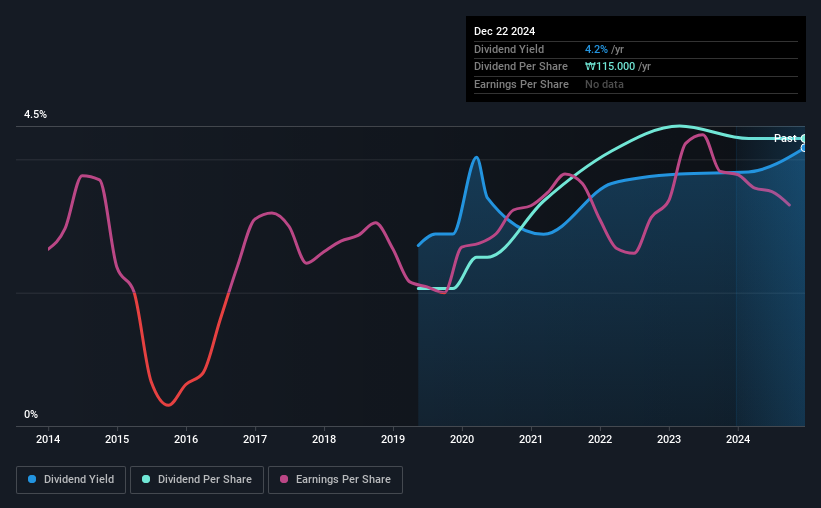Screen dimensions: 821x508
Task: Click the 4.2% dividend yield value
Action: point(596,49)
